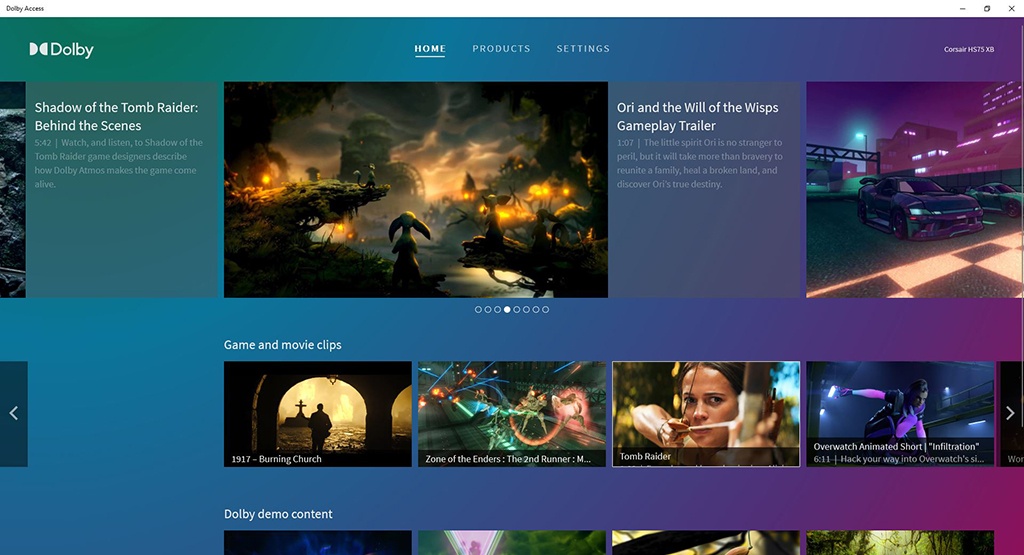Image resolution: width=1024 pixels, height=555 pixels.
Task: Click the Corsair HS75 XB device label
Action: coord(968,50)
